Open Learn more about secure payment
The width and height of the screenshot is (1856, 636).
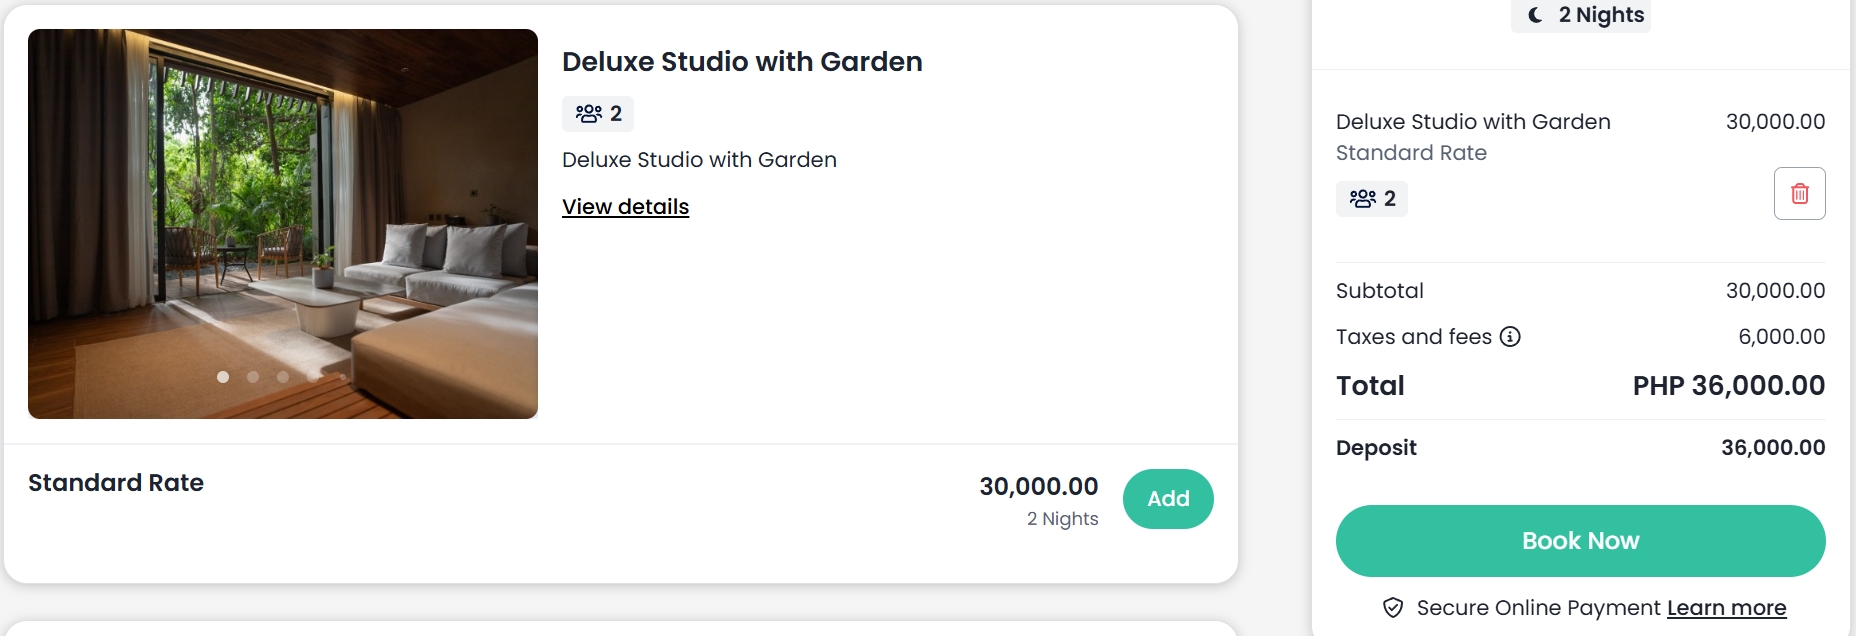[x=1726, y=608]
